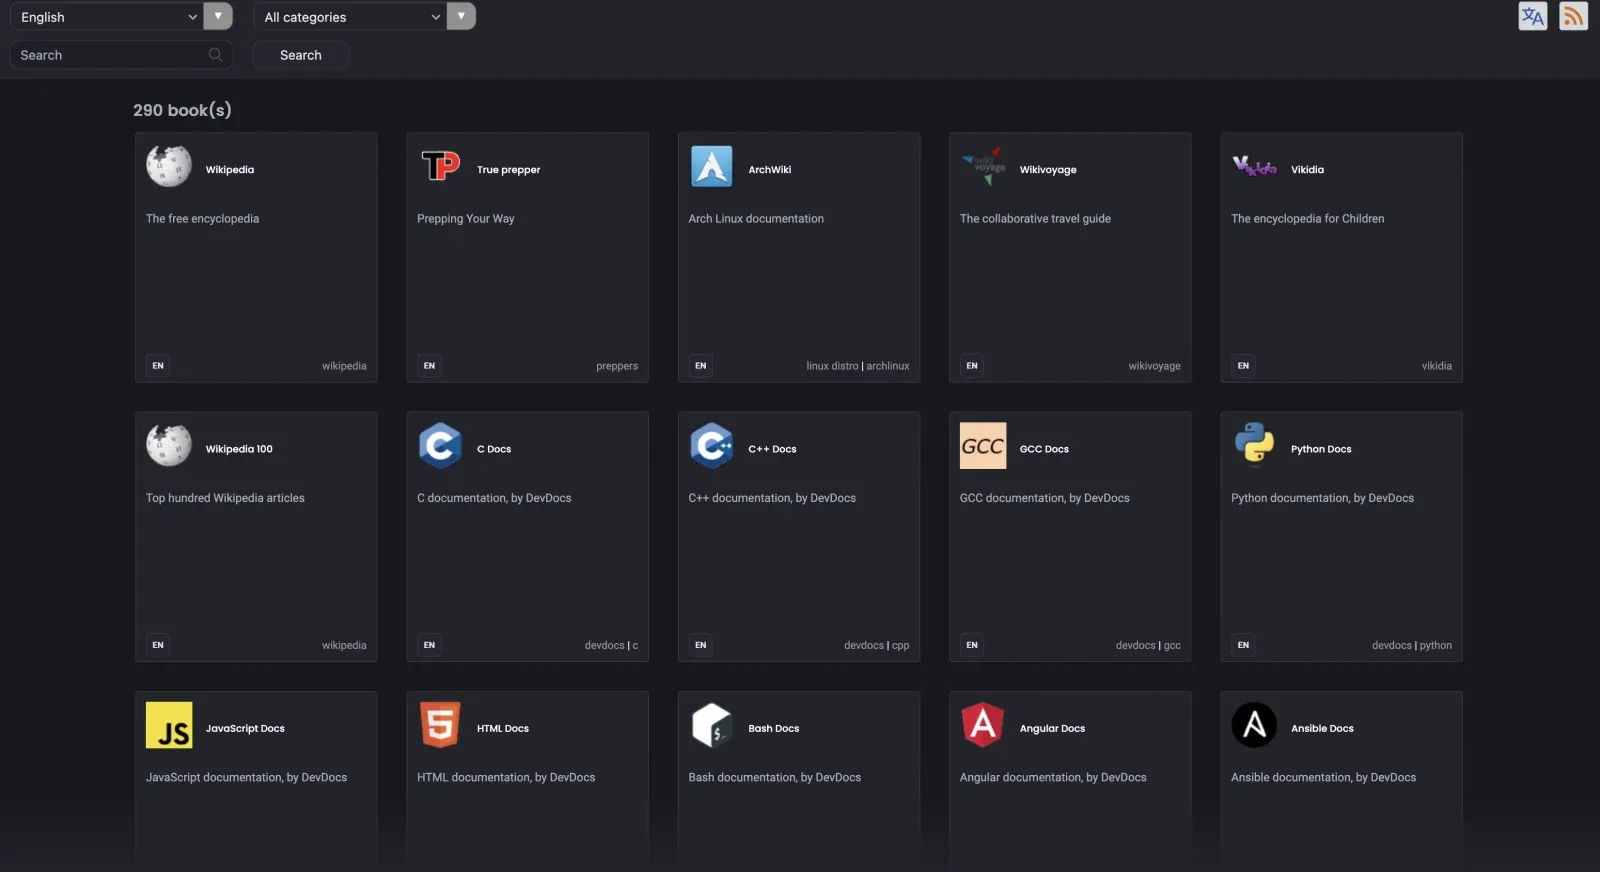Click the linux distro tag on ArchWiki card
The image size is (1600, 872).
pyautogui.click(x=832, y=366)
